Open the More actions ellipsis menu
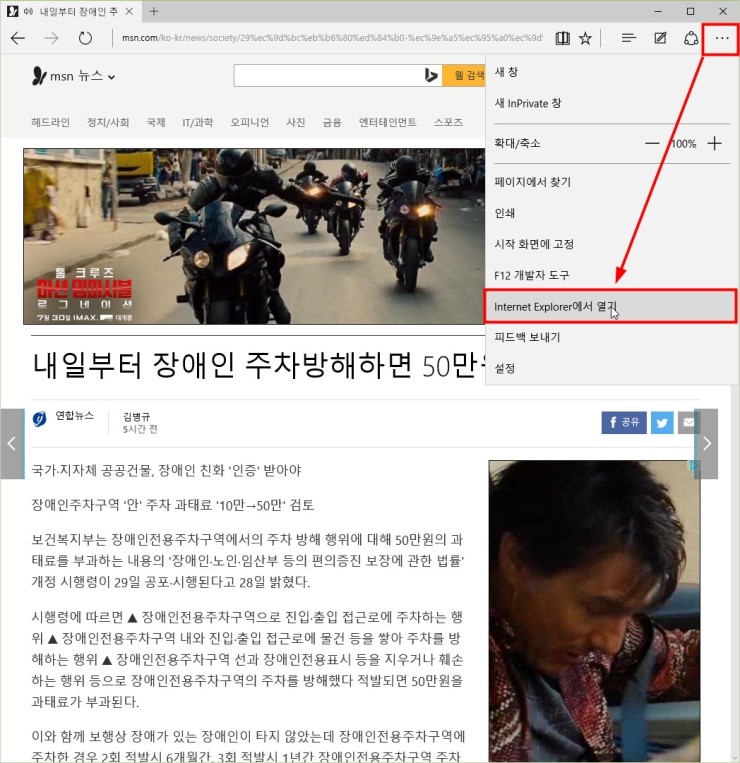 pos(722,38)
